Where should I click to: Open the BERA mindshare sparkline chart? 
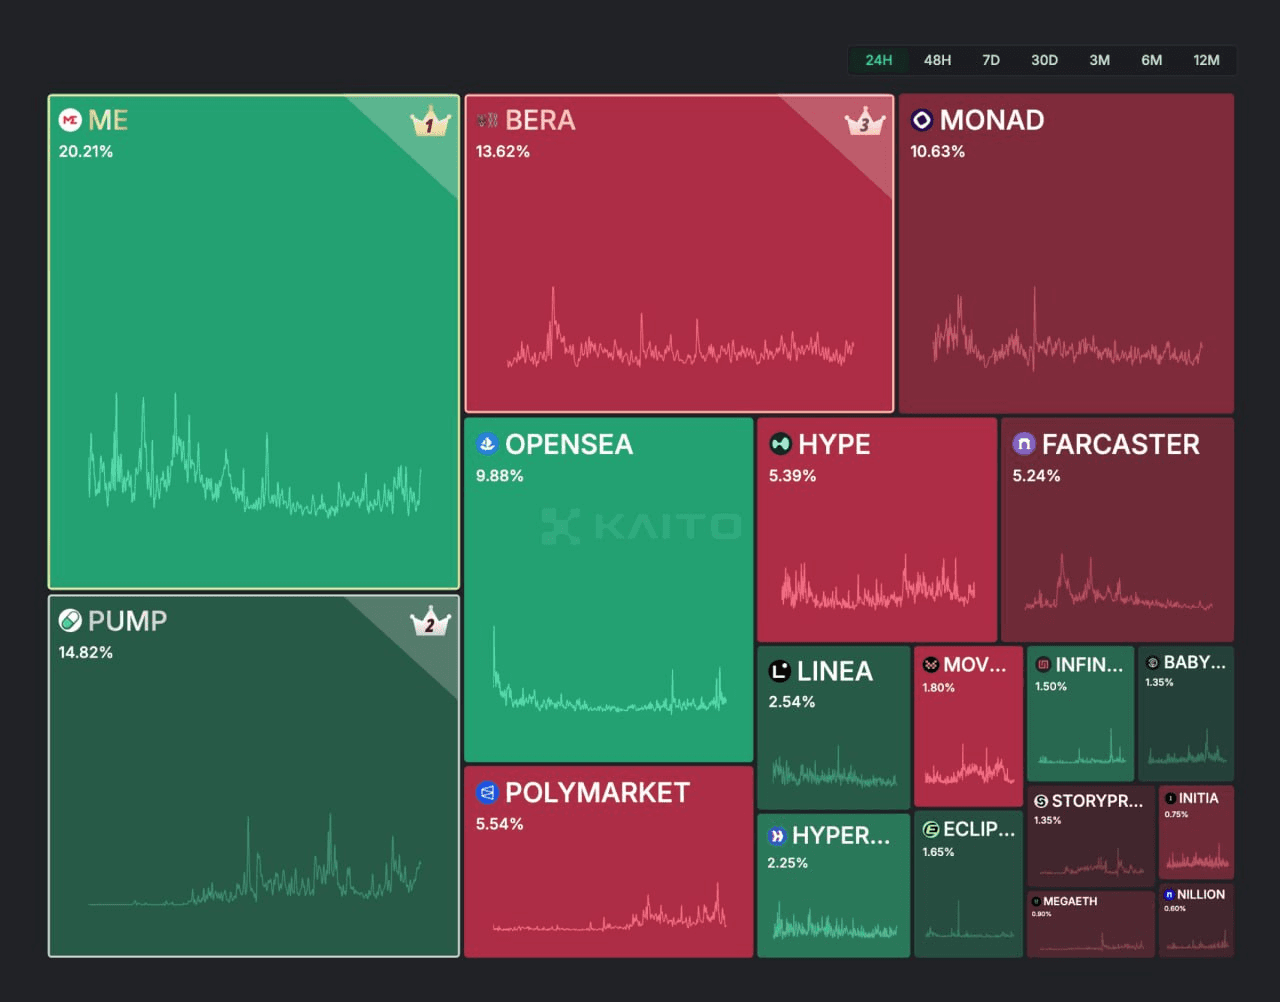coord(680,330)
